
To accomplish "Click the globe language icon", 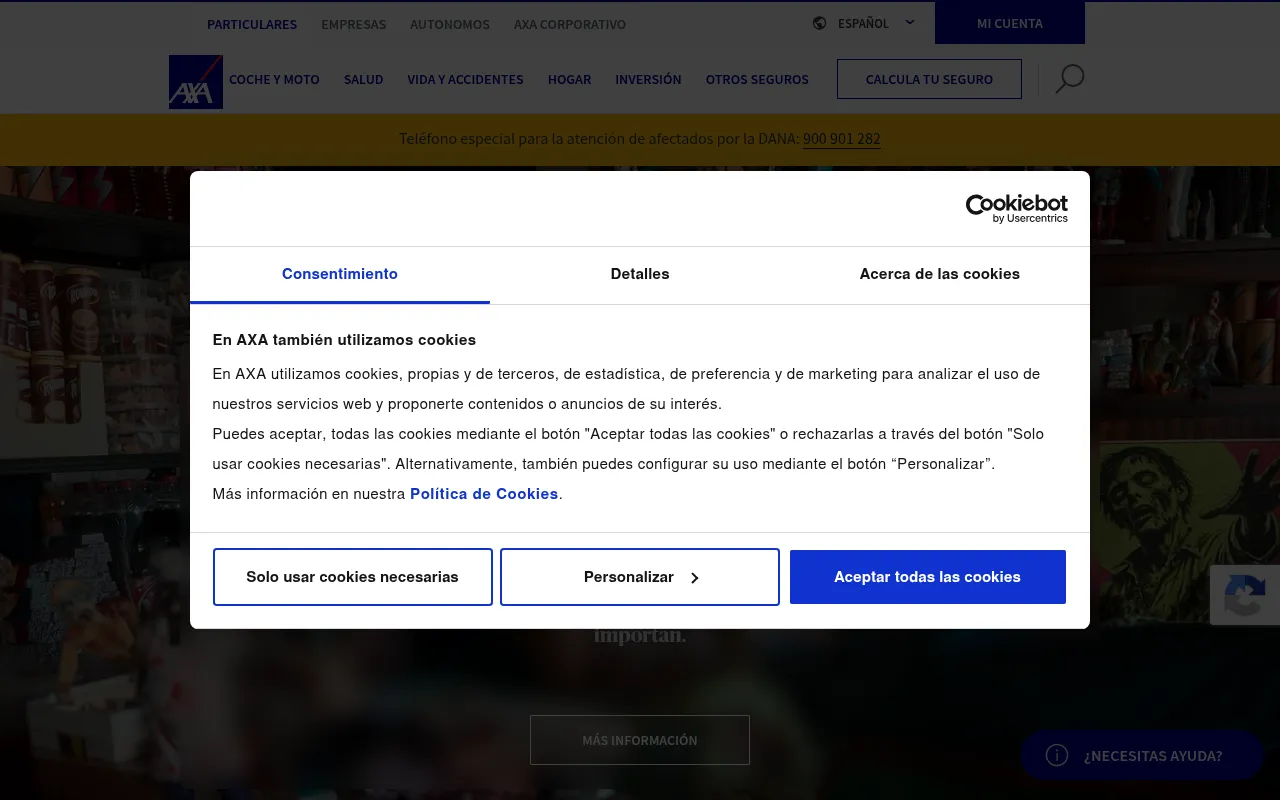I will tap(820, 23).
